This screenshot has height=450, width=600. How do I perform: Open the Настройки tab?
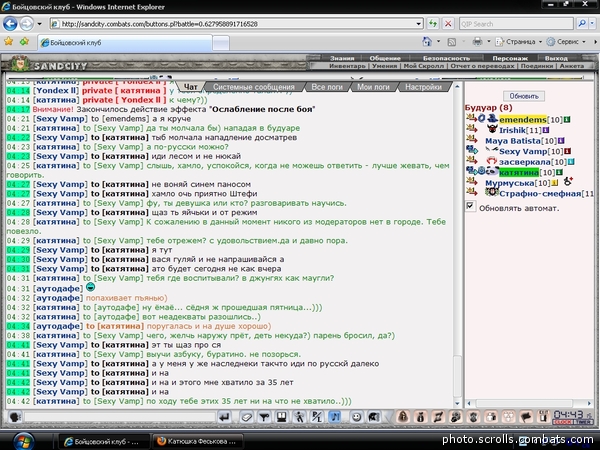(423, 87)
